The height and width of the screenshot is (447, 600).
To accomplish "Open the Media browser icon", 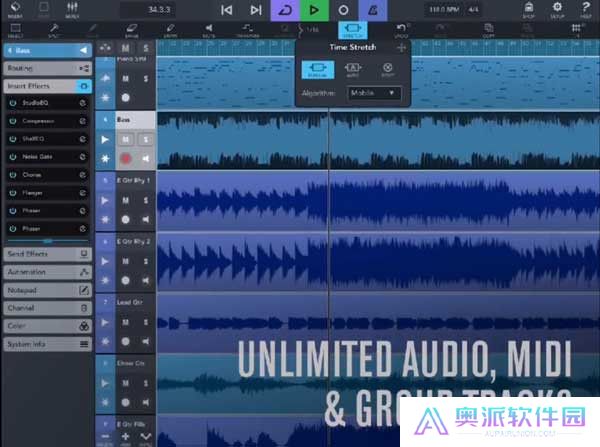I will (x=15, y=9).
